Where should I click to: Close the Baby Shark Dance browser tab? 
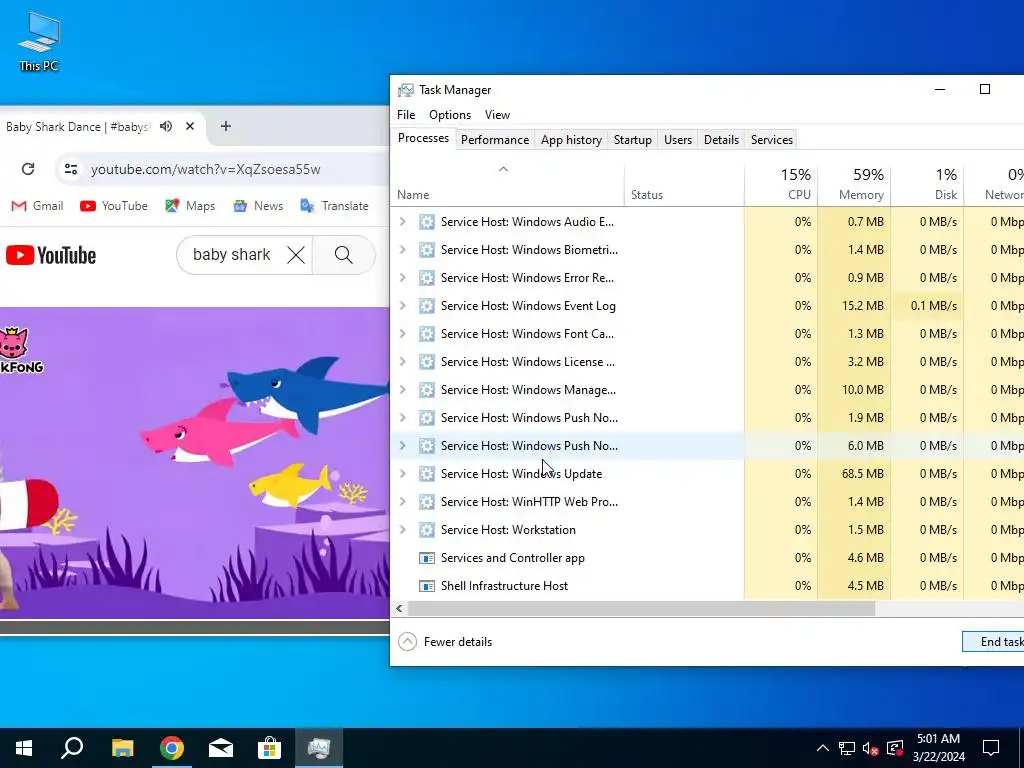pos(190,126)
